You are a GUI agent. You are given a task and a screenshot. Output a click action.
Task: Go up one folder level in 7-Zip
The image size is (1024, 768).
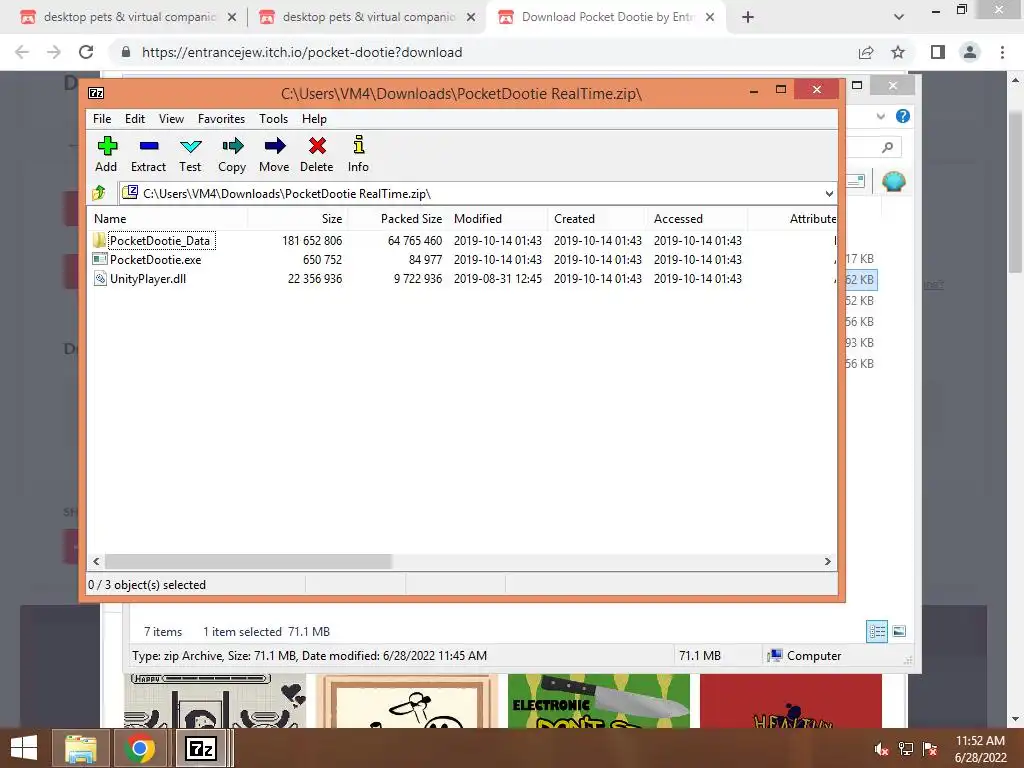99,193
